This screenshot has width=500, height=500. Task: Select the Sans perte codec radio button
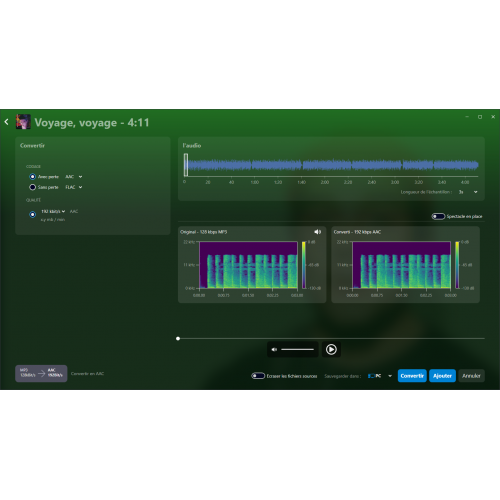point(32,187)
